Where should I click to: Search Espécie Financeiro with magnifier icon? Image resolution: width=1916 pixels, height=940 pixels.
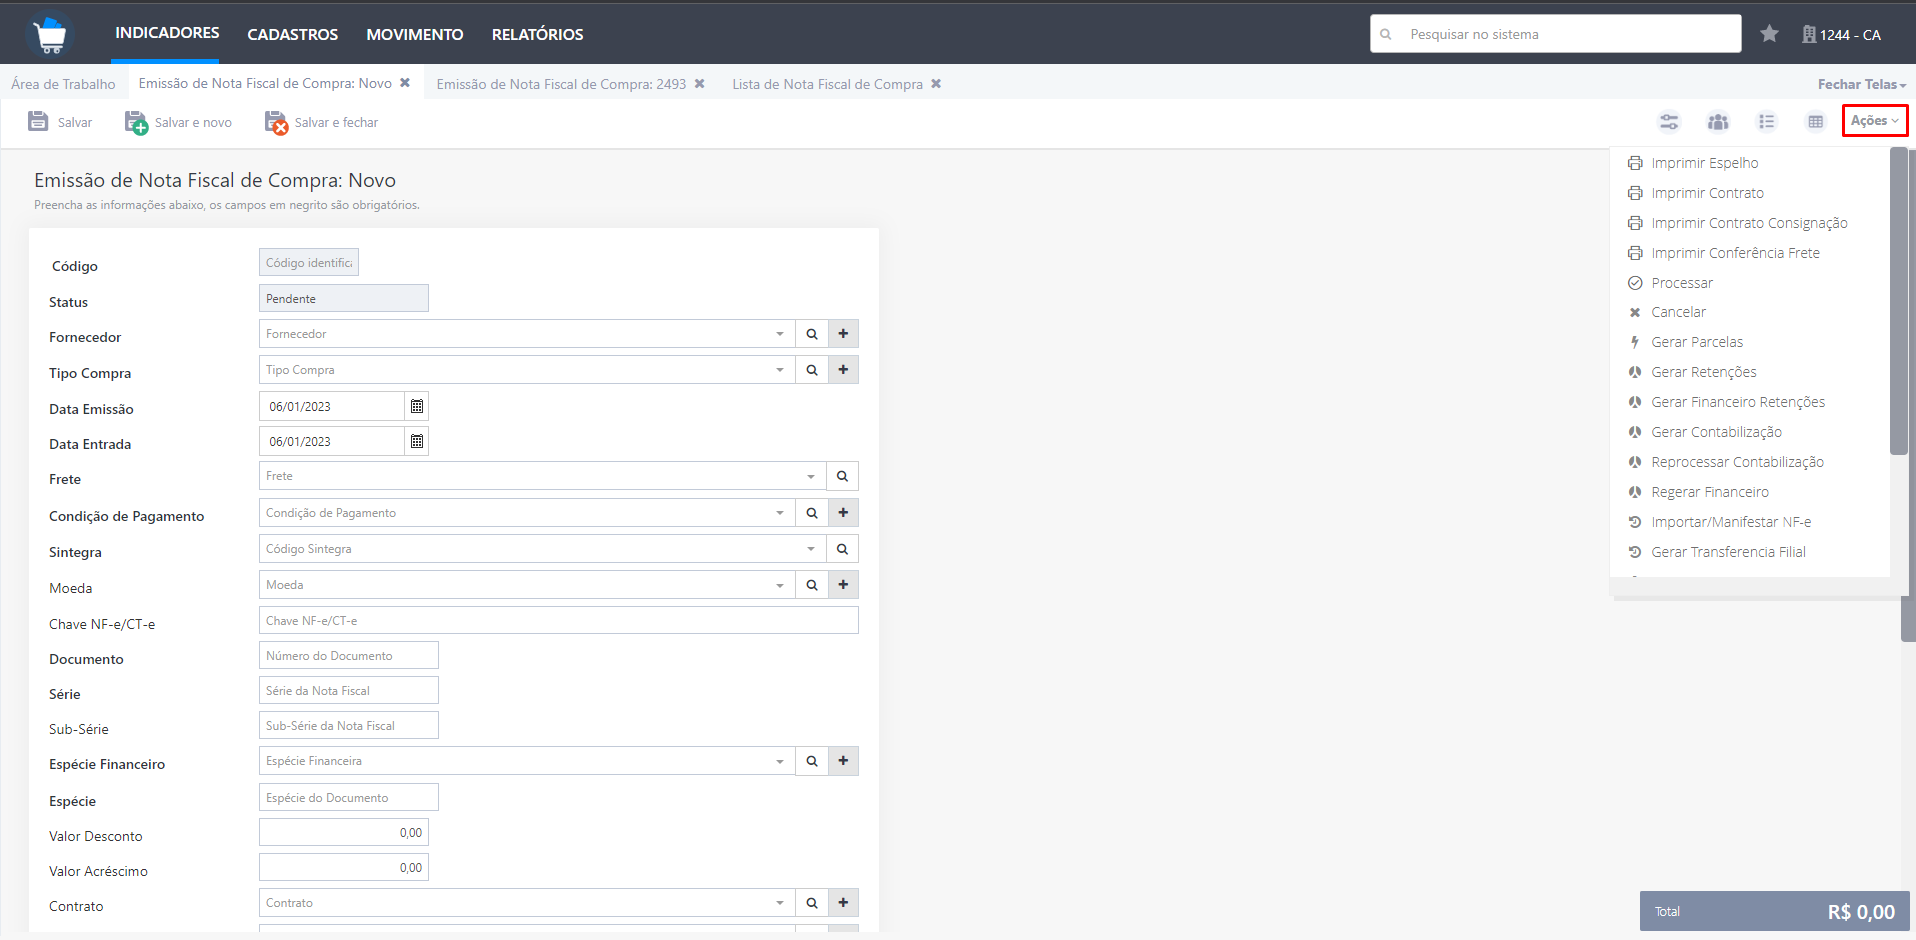point(812,761)
